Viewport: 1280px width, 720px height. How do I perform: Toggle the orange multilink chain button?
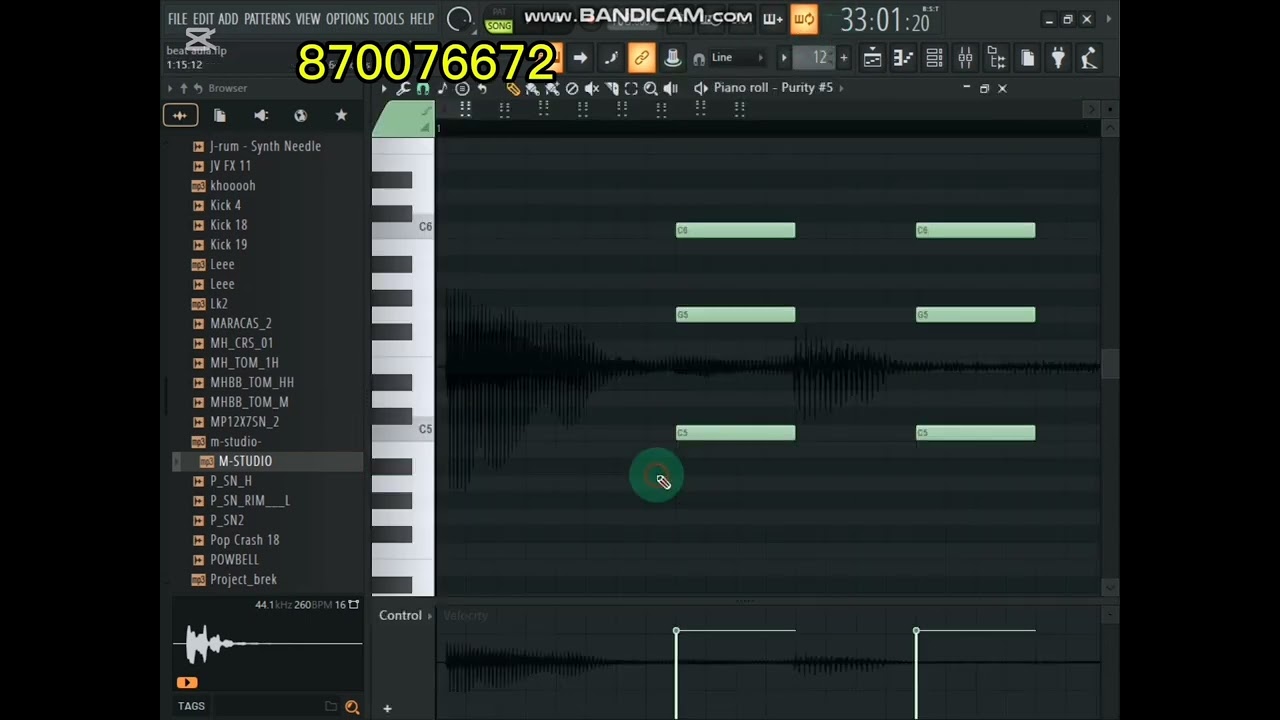pyautogui.click(x=642, y=58)
